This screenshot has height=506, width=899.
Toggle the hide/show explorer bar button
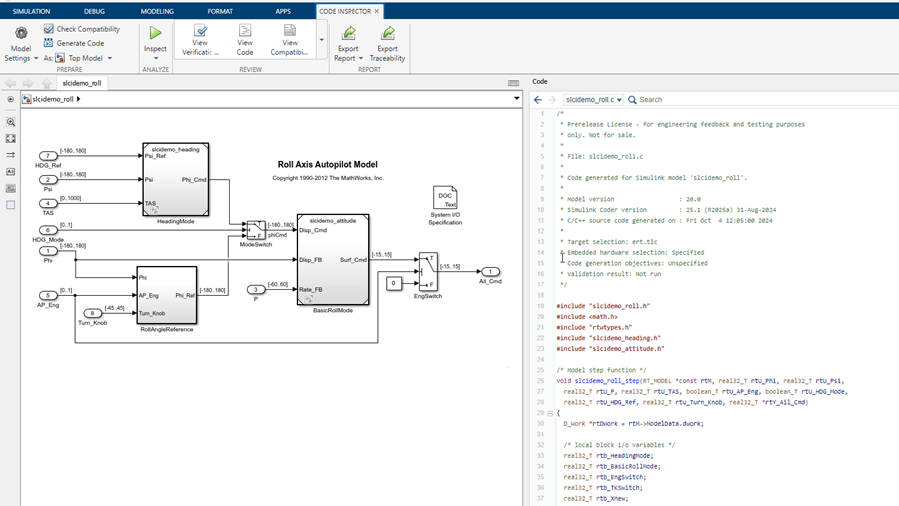[x=11, y=99]
